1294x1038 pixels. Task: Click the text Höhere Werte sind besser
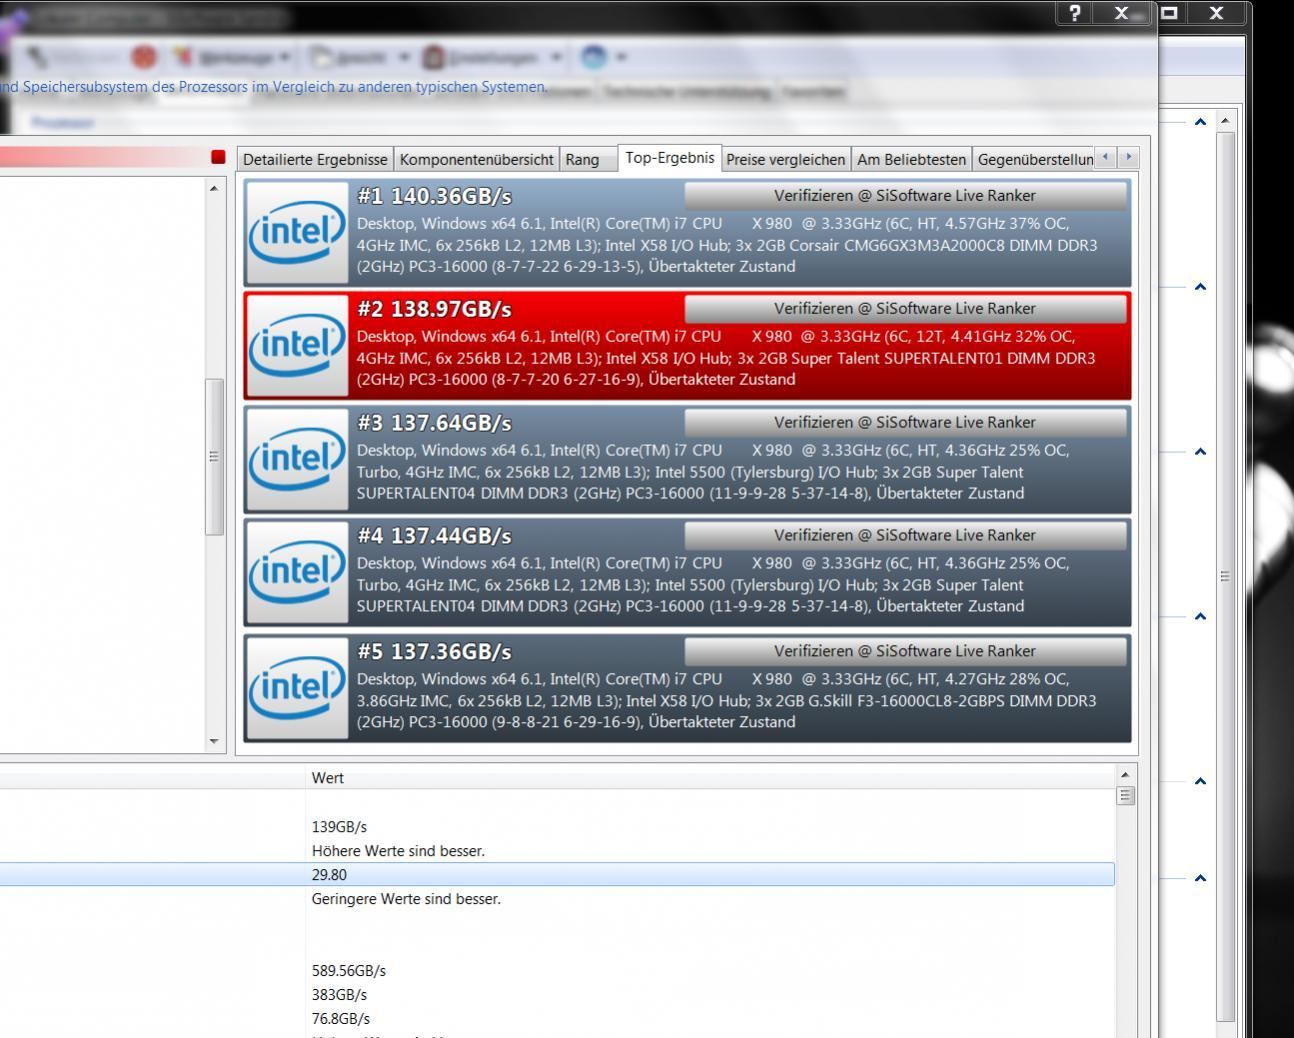pyautogui.click(x=398, y=851)
